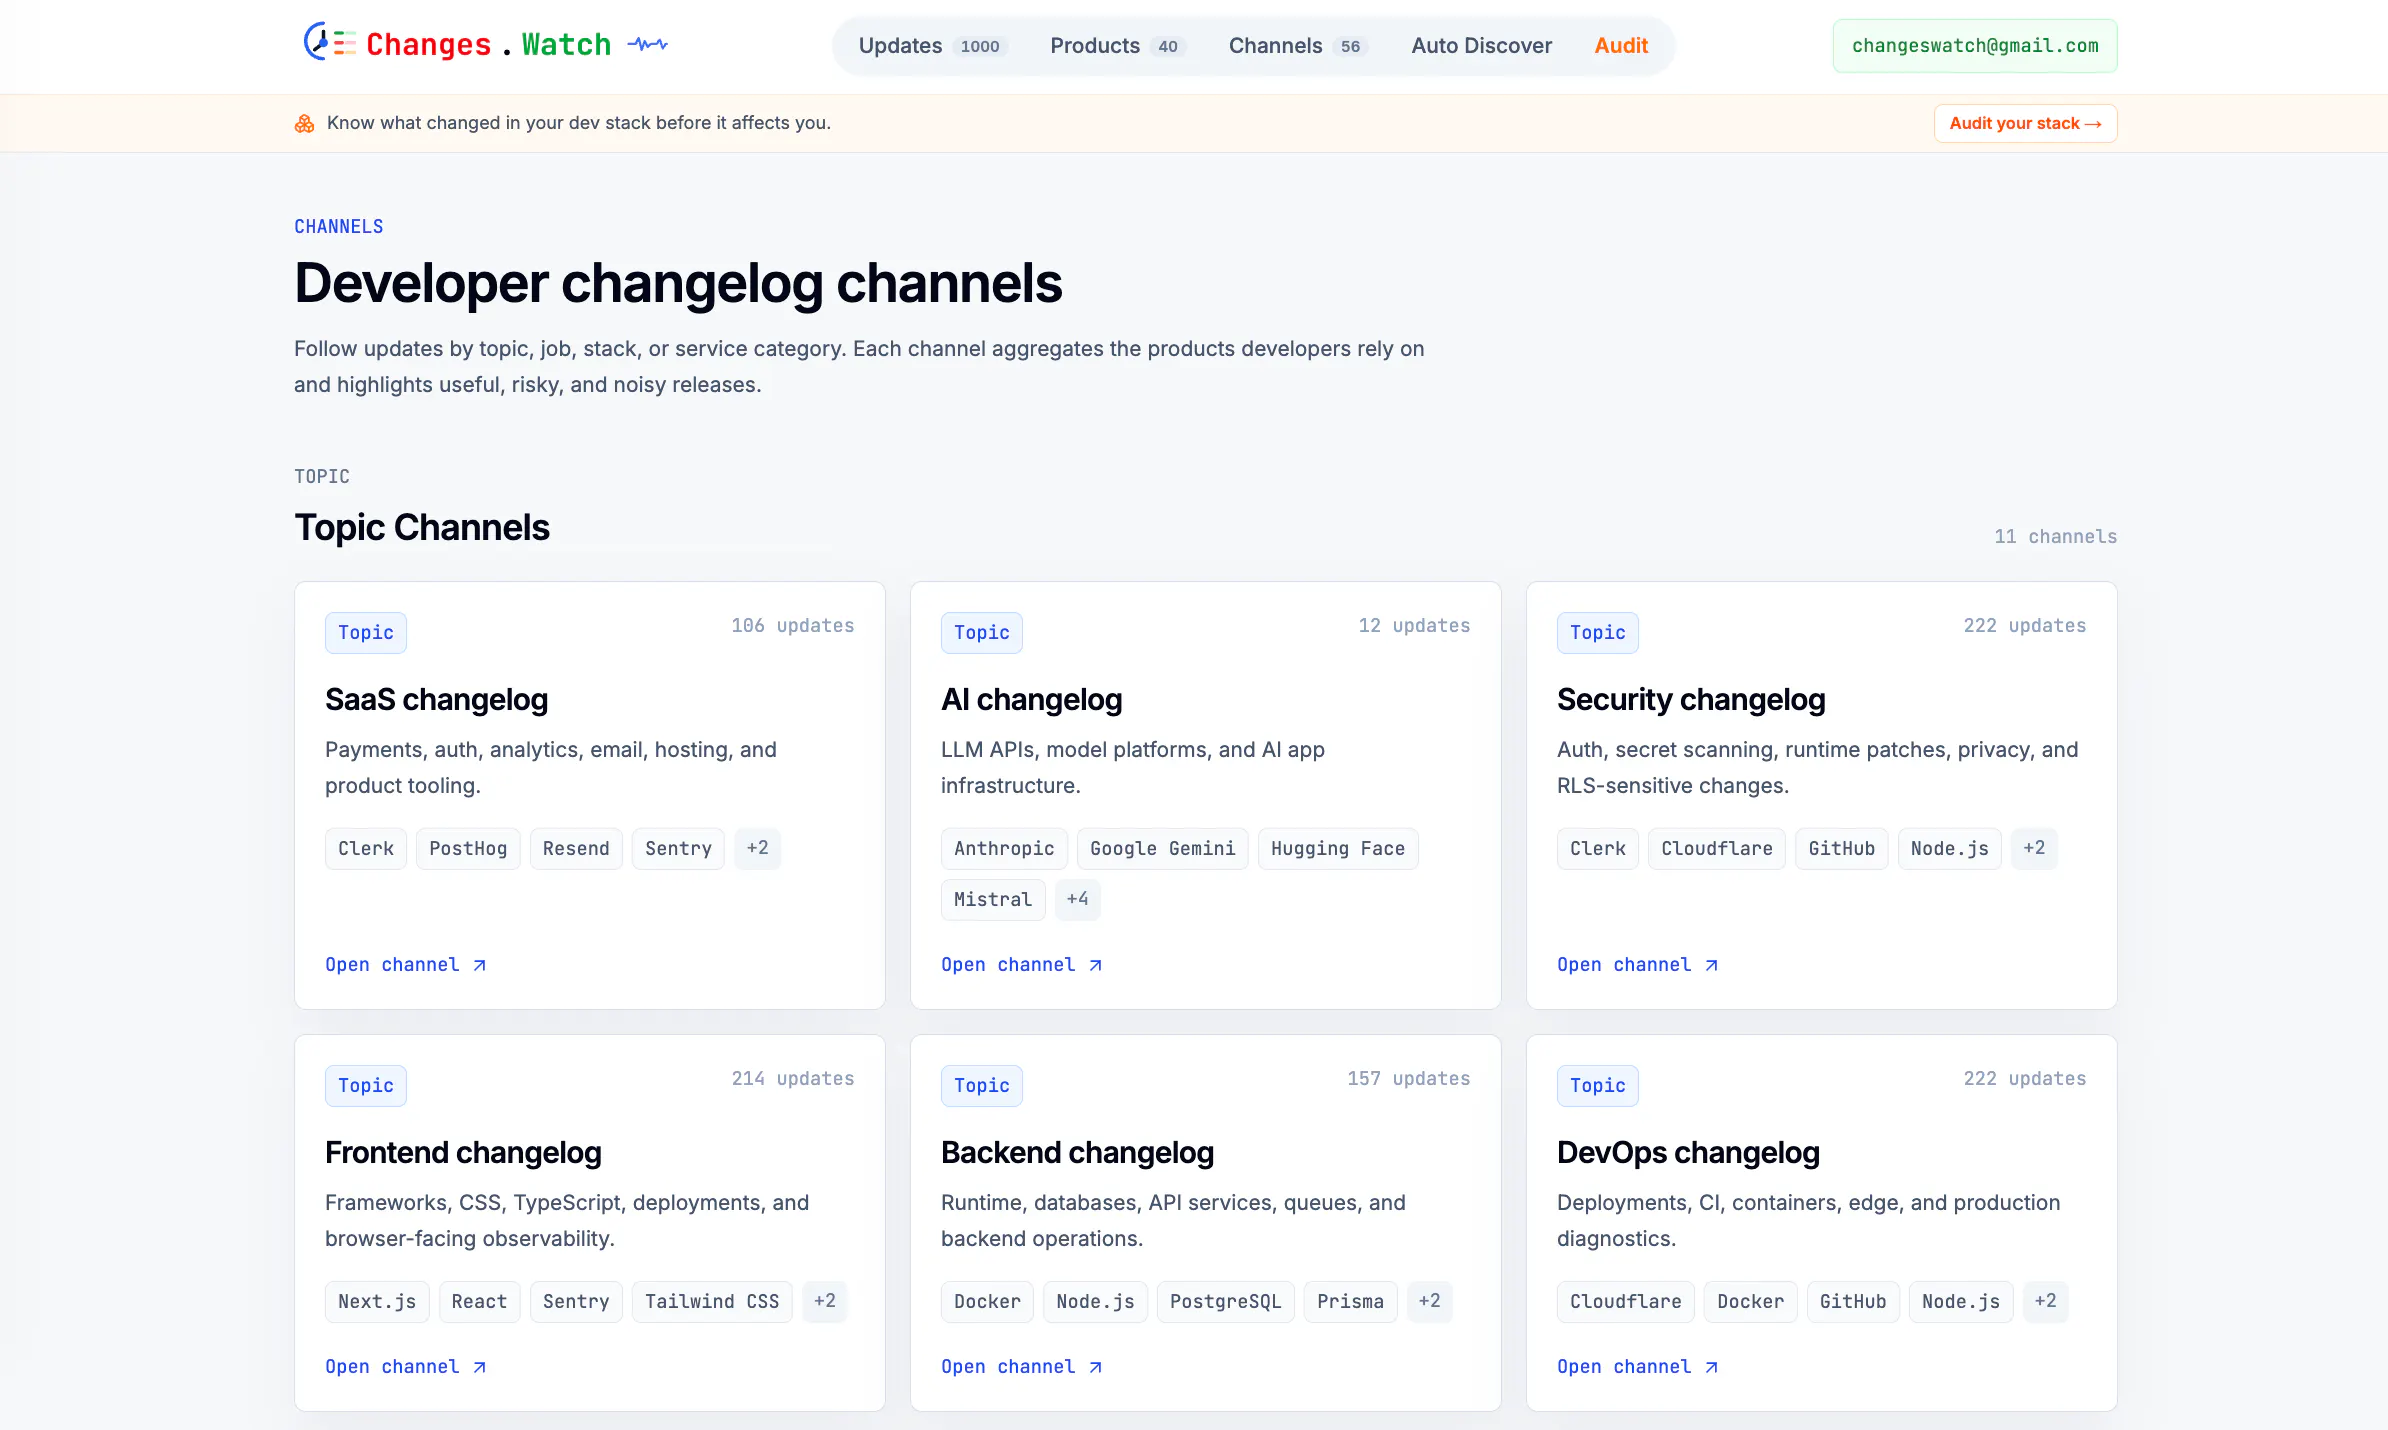This screenshot has width=2388, height=1430.
Task: Click the GitHub tag in DevOps changelog
Action: 1853,1302
